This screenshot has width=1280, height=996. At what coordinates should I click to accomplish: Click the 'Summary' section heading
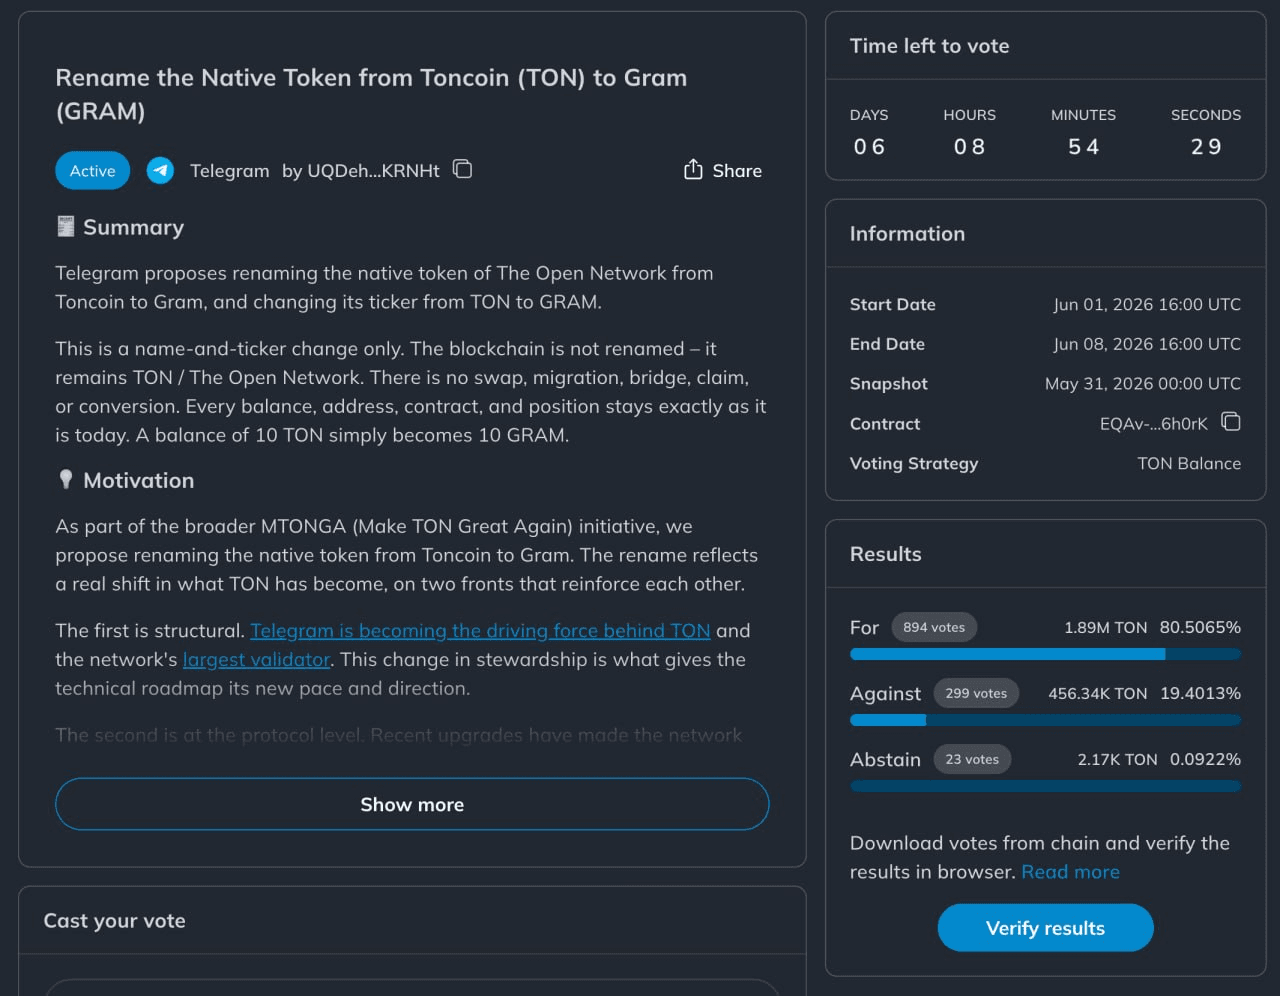[x=133, y=228]
